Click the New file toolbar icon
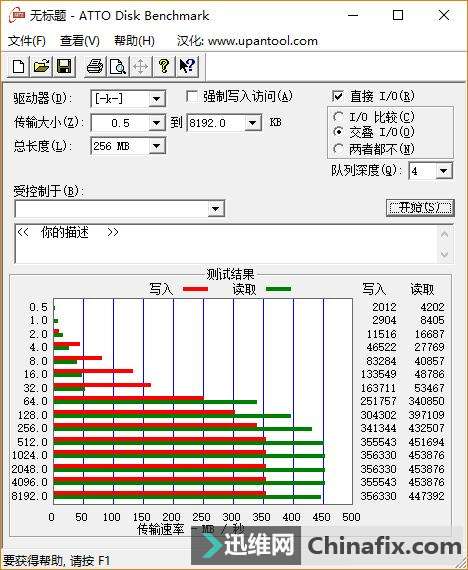This screenshot has height=570, width=468. point(19,67)
